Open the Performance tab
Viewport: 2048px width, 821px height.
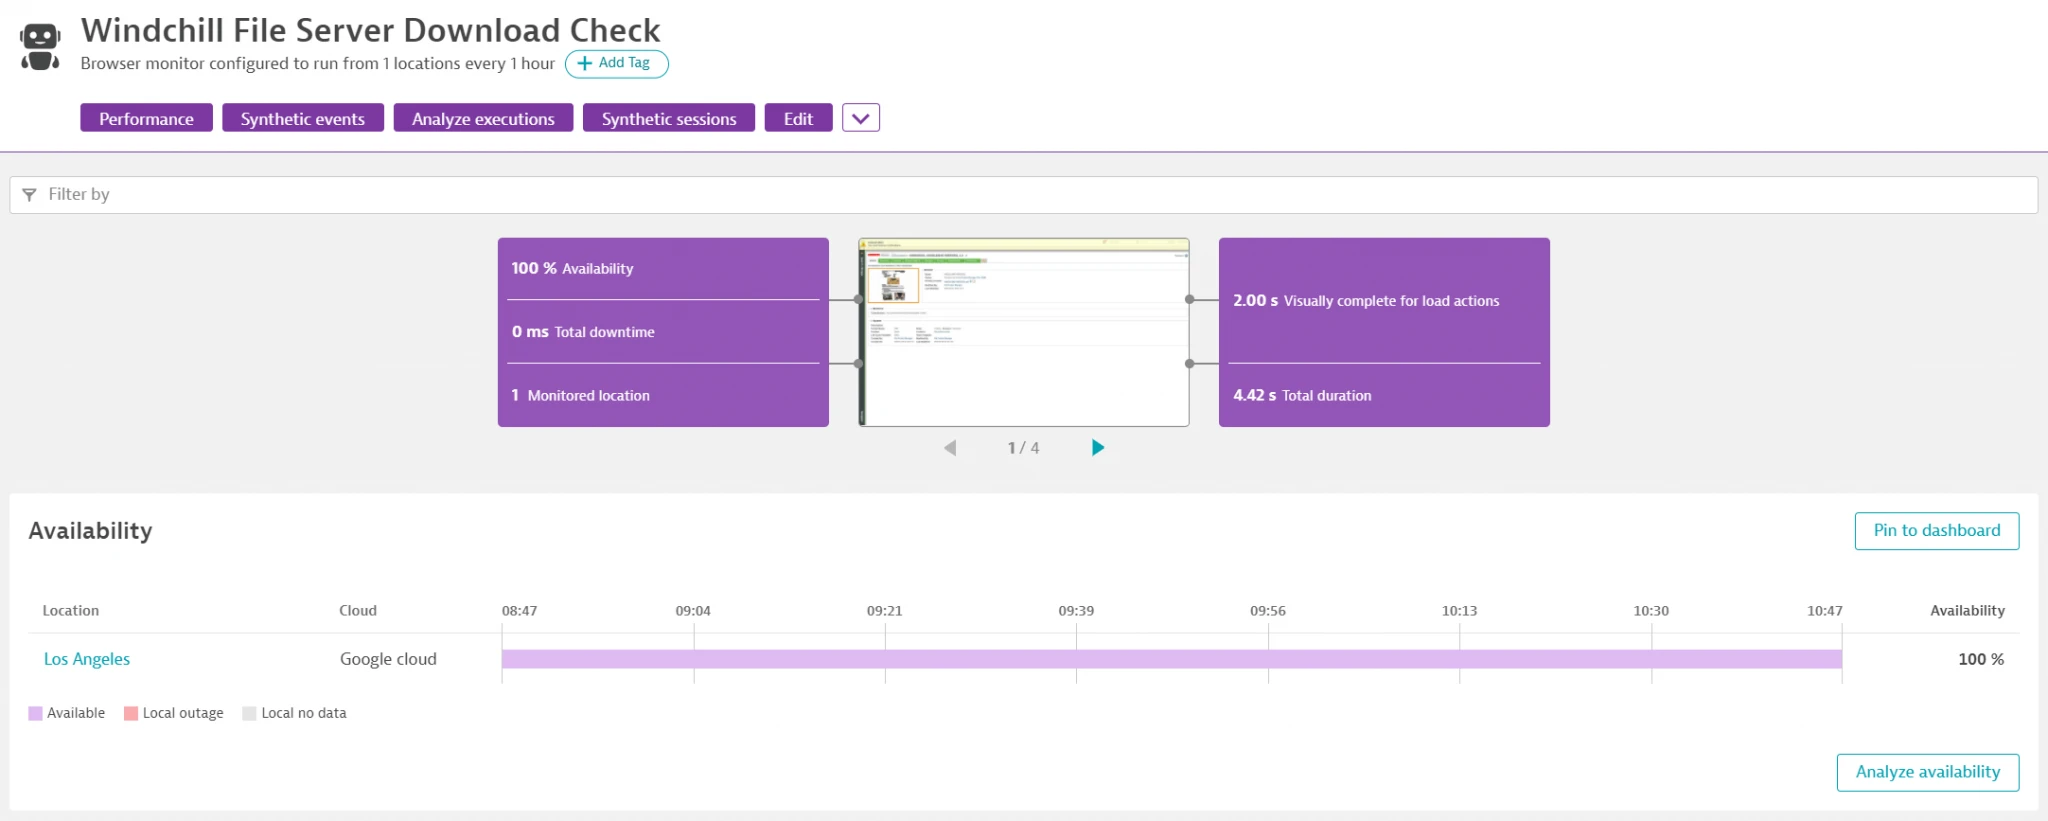[146, 119]
